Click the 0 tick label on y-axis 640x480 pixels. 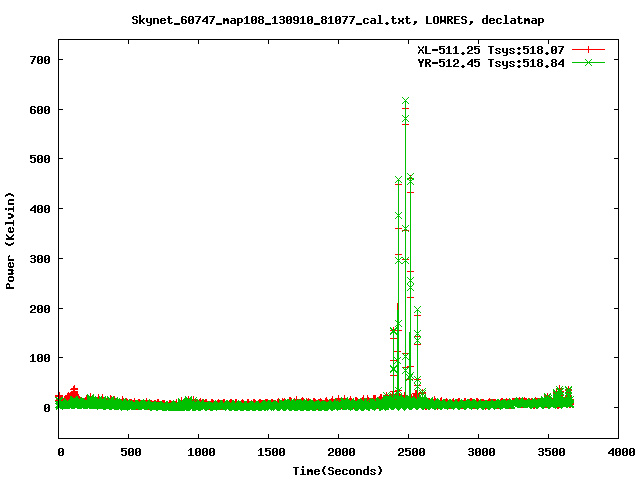[47, 408]
